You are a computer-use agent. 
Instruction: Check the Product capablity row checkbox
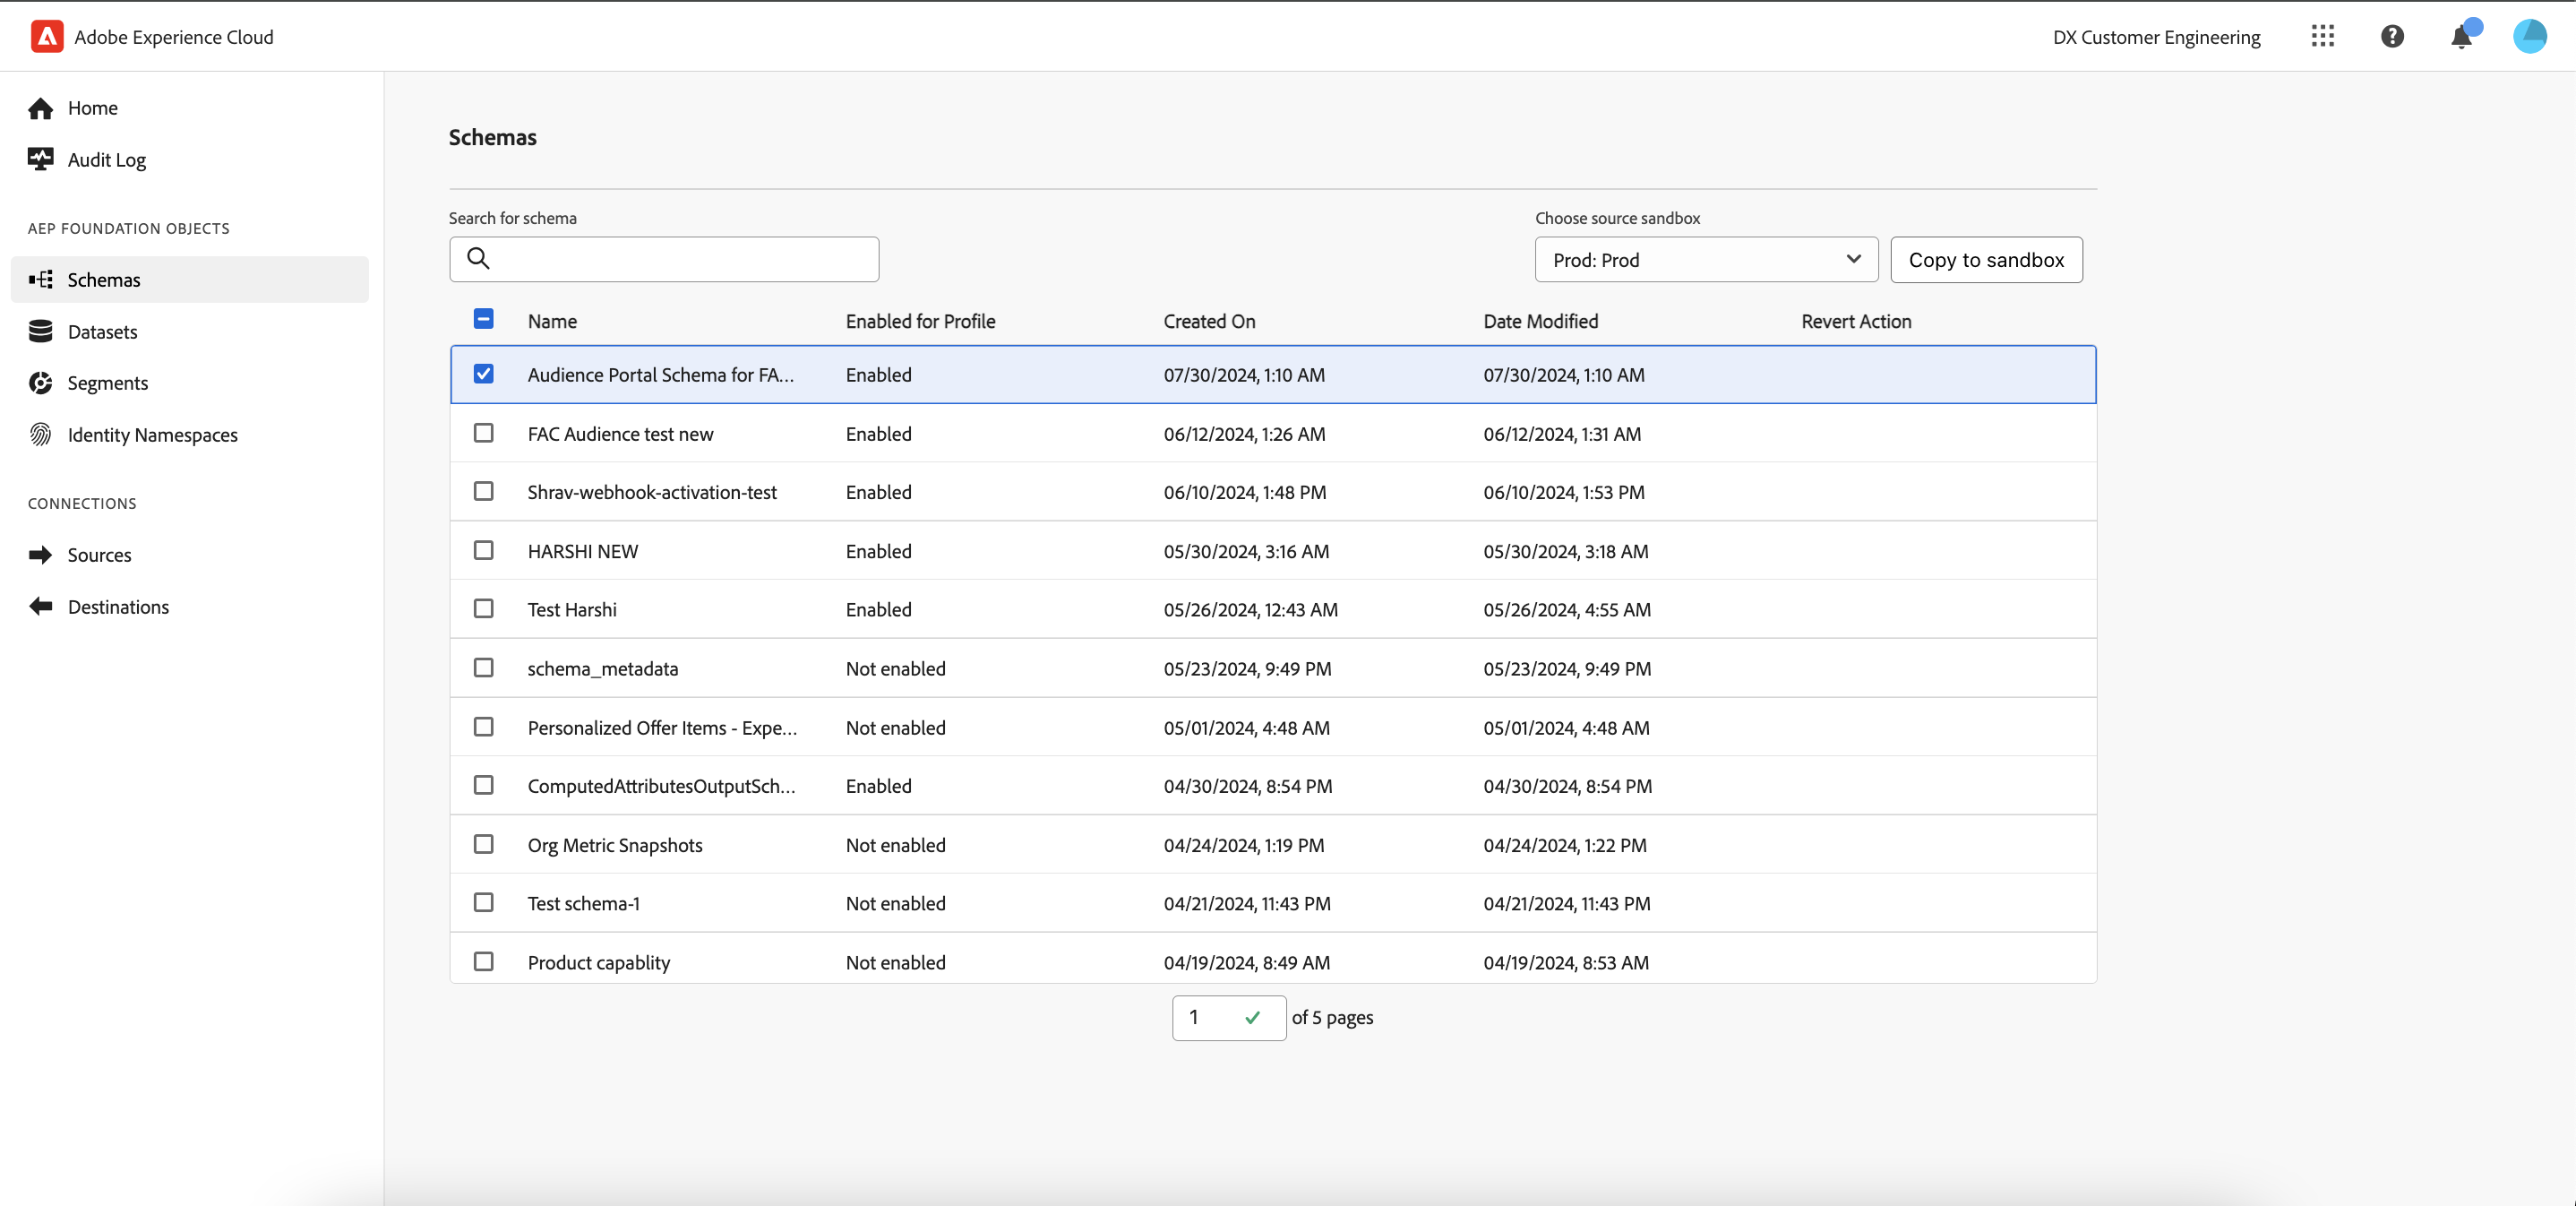483,961
